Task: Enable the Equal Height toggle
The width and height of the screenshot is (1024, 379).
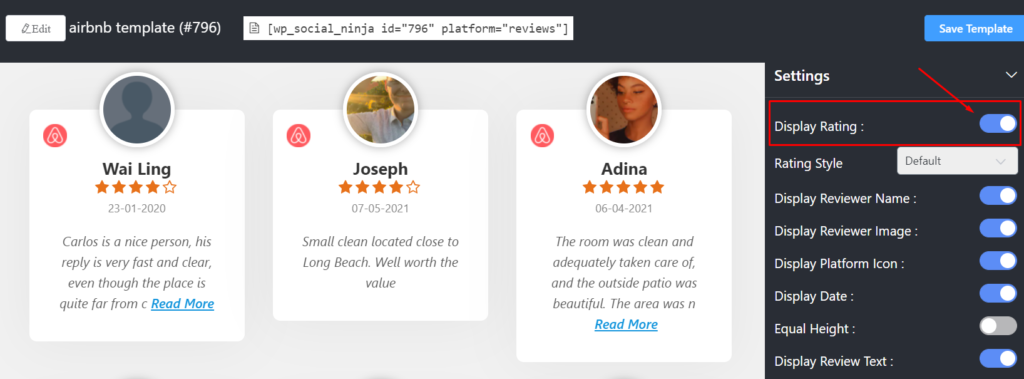Action: (x=998, y=325)
